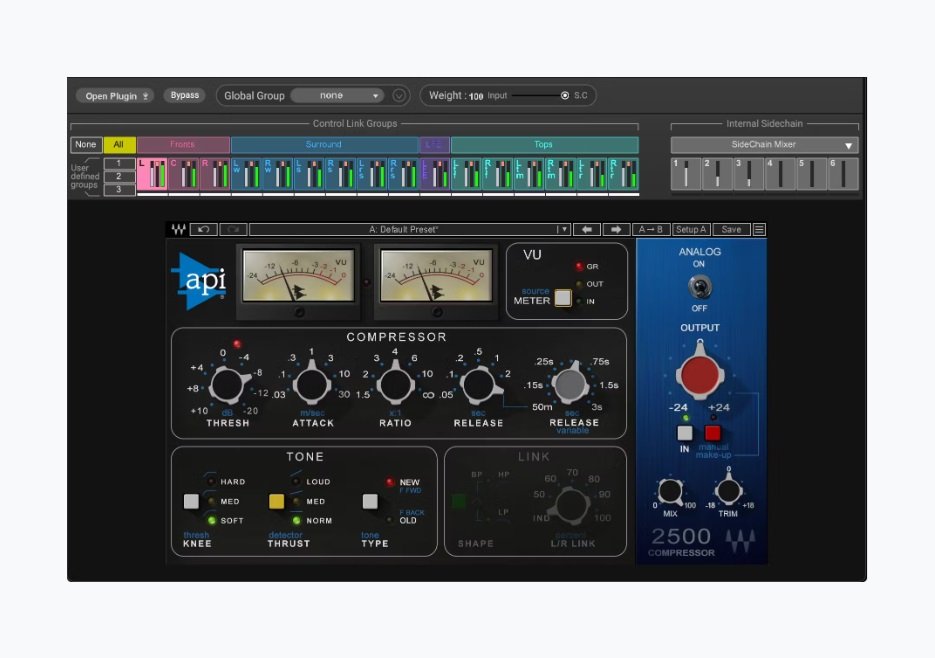This screenshot has height=658, width=935.
Task: Toggle the compressor IN button
Action: pyautogui.click(x=685, y=433)
